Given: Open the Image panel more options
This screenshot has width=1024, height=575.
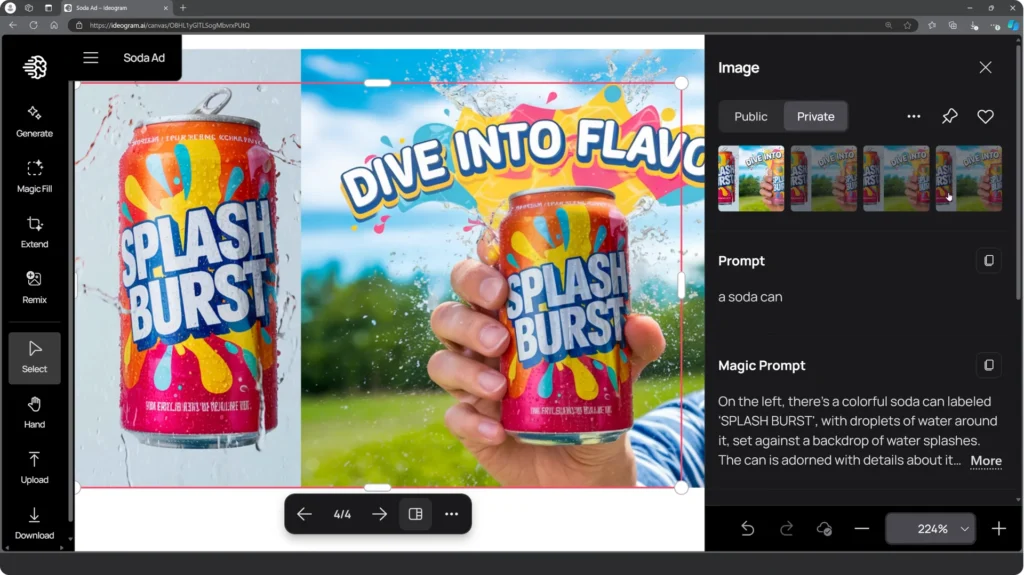Looking at the screenshot, I should (x=914, y=116).
